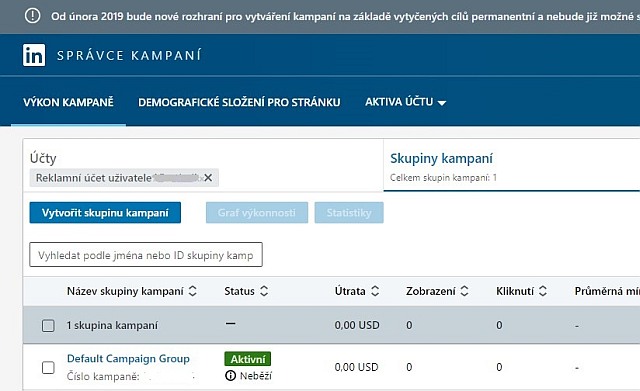640x391 pixels.
Task: Sort by Kliknutí column arrows
Action: point(542,291)
